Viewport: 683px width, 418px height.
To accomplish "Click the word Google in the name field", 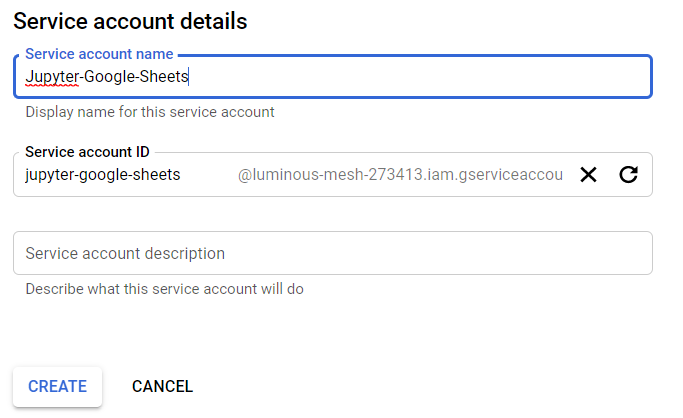I will click(109, 77).
